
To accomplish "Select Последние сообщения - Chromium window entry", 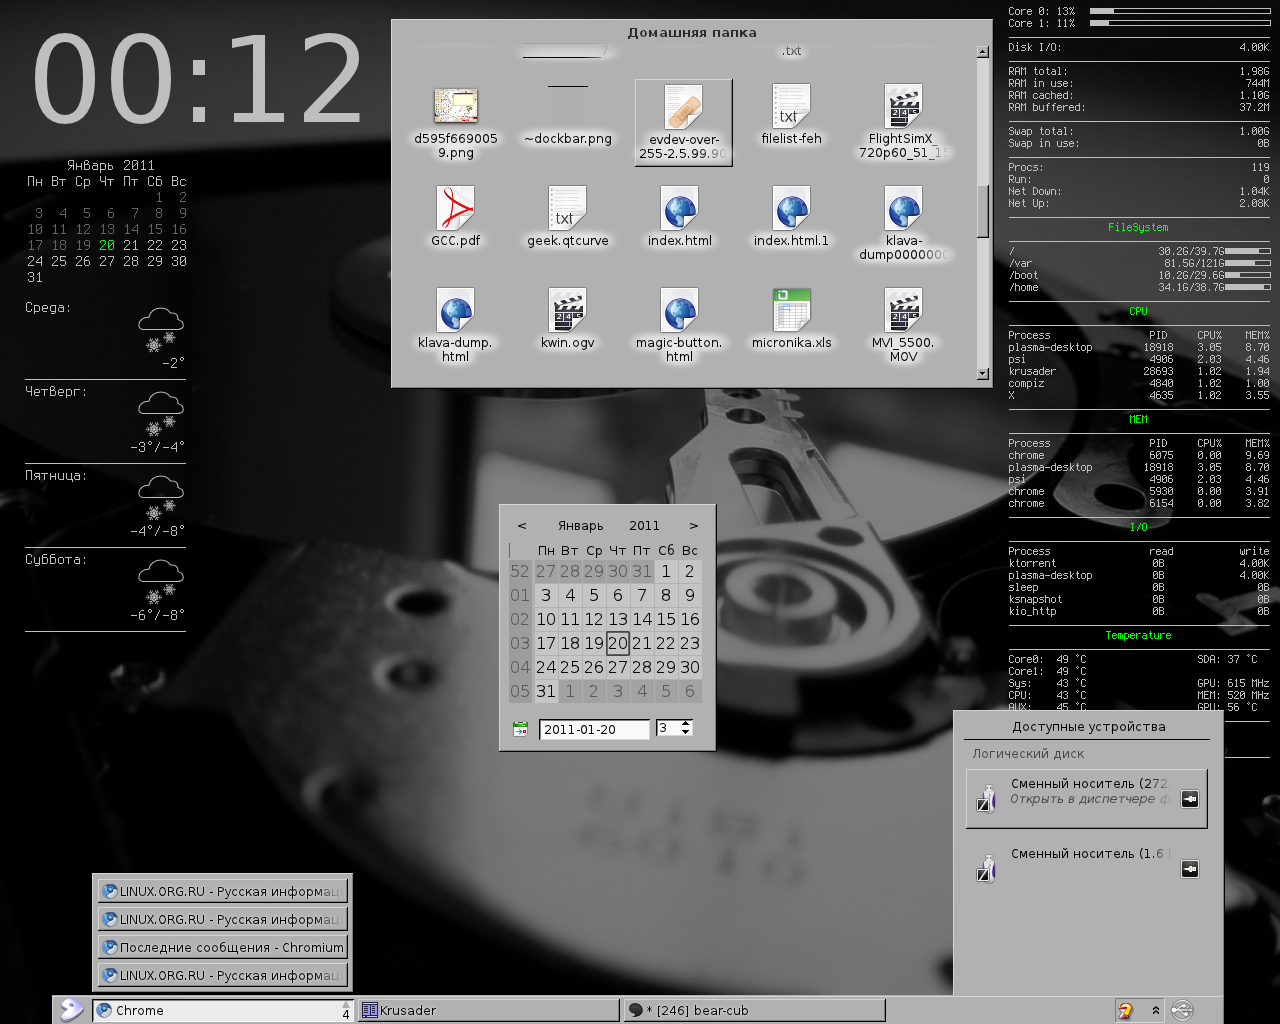I will [x=222, y=947].
